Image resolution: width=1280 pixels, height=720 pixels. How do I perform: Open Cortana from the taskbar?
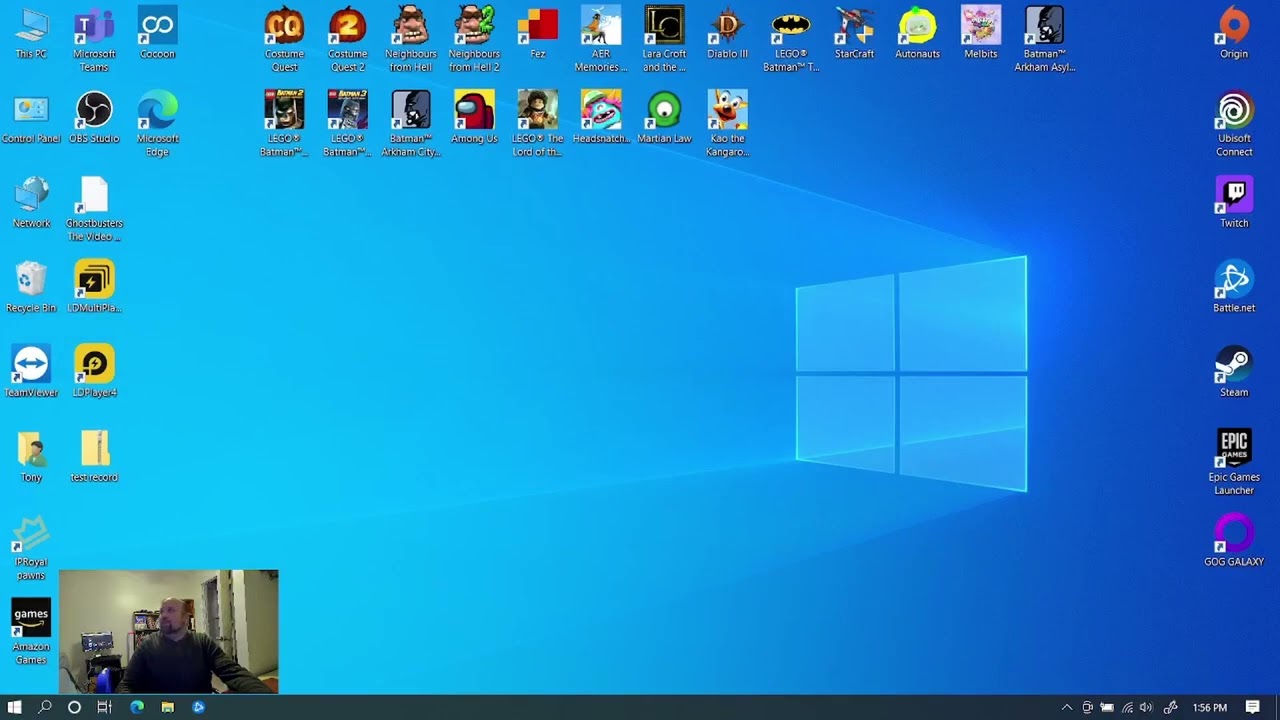[x=74, y=707]
